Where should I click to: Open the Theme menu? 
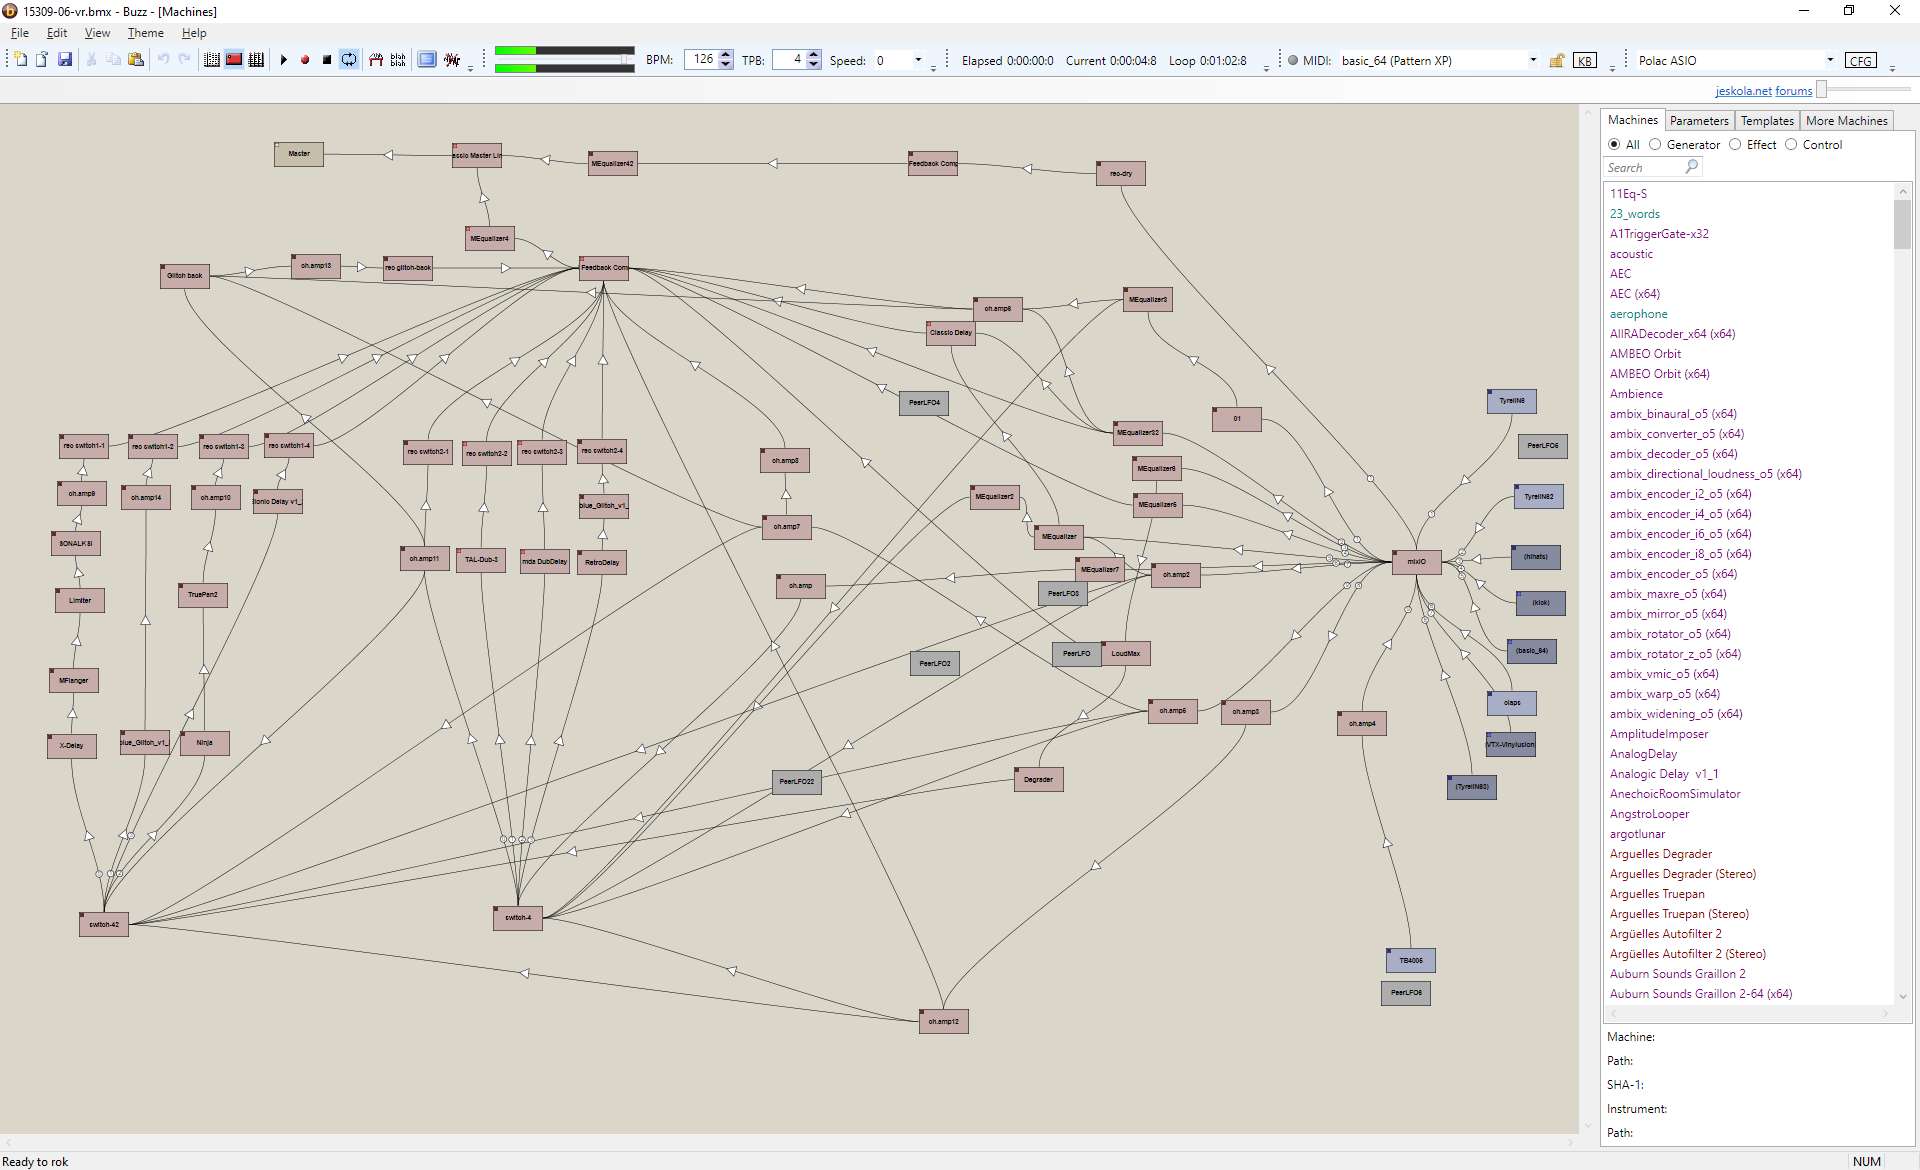coord(145,33)
